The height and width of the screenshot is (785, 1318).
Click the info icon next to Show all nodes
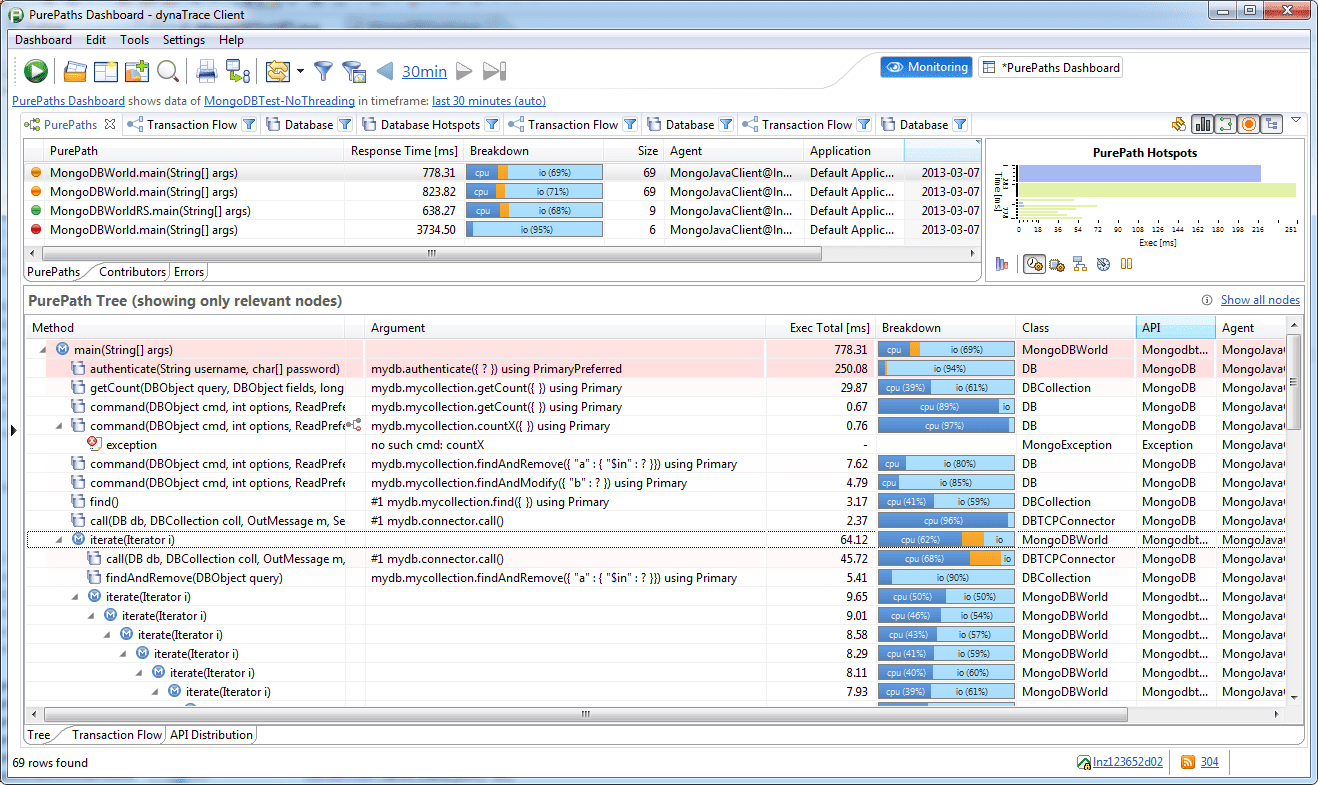point(1208,300)
